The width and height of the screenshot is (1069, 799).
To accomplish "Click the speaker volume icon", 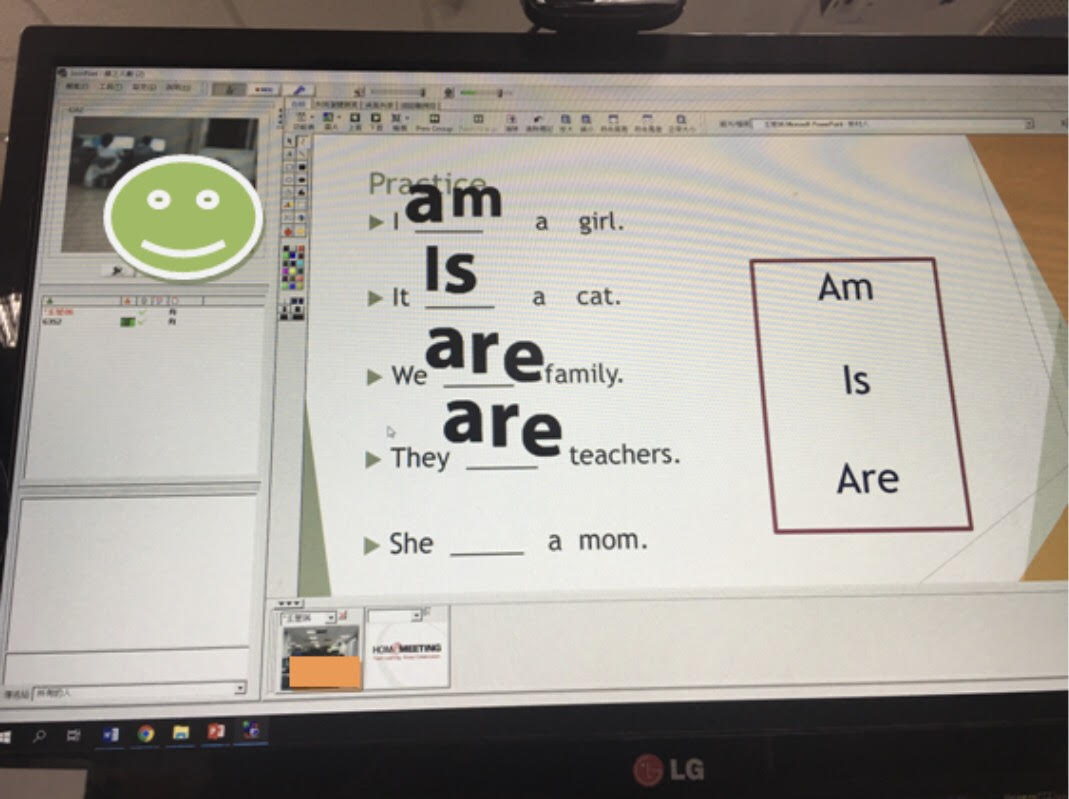I will [360, 91].
